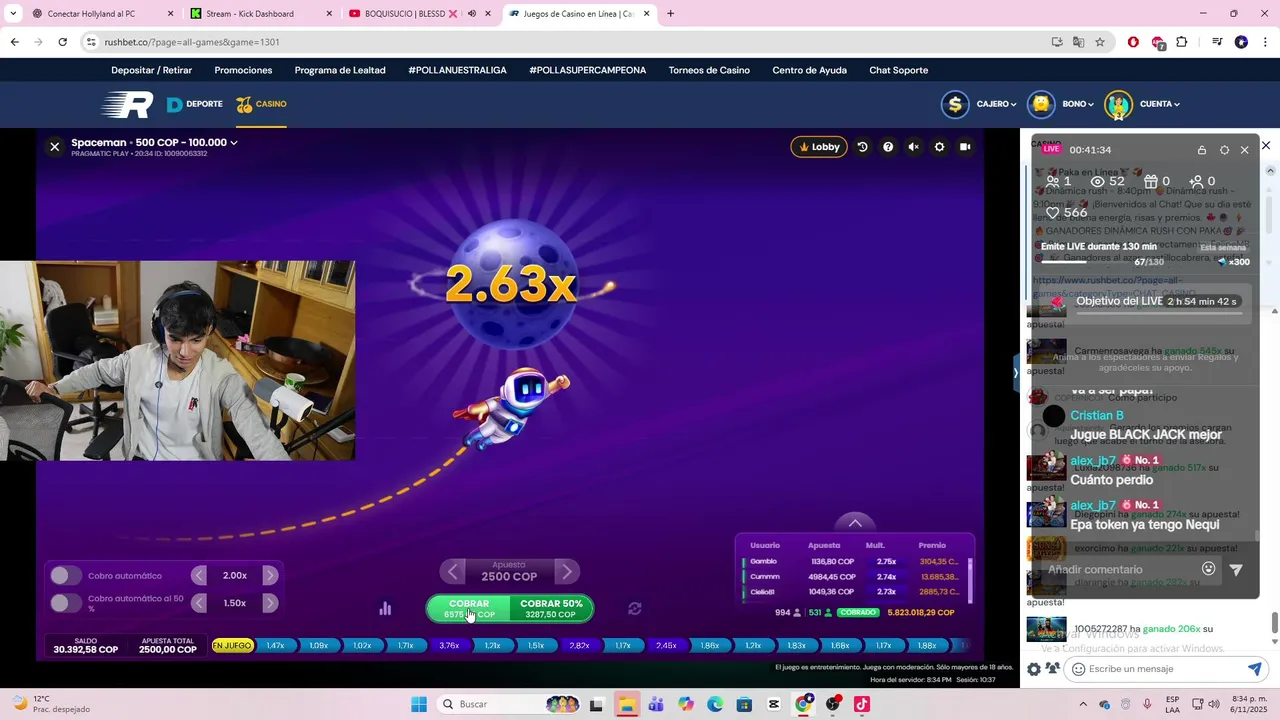Image resolution: width=1280 pixels, height=720 pixels.
Task: Open Torneos de Casino menu item
Action: tap(709, 70)
